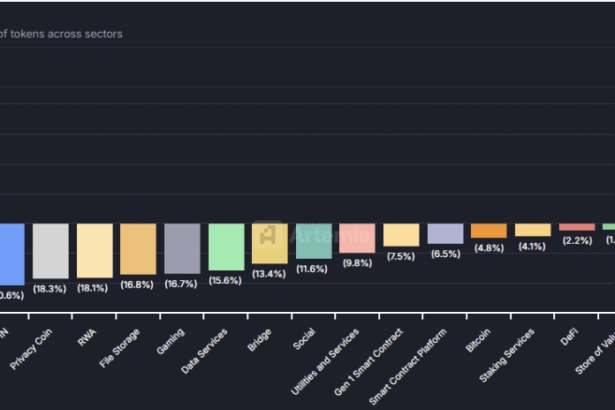Click the green Data Services bar
Viewport: 615px width, 410px height.
(x=226, y=246)
